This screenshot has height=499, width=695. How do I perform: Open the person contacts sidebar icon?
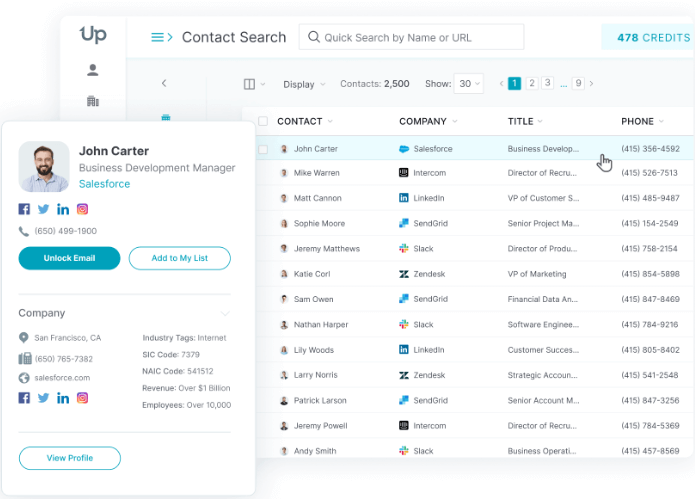click(x=93, y=70)
